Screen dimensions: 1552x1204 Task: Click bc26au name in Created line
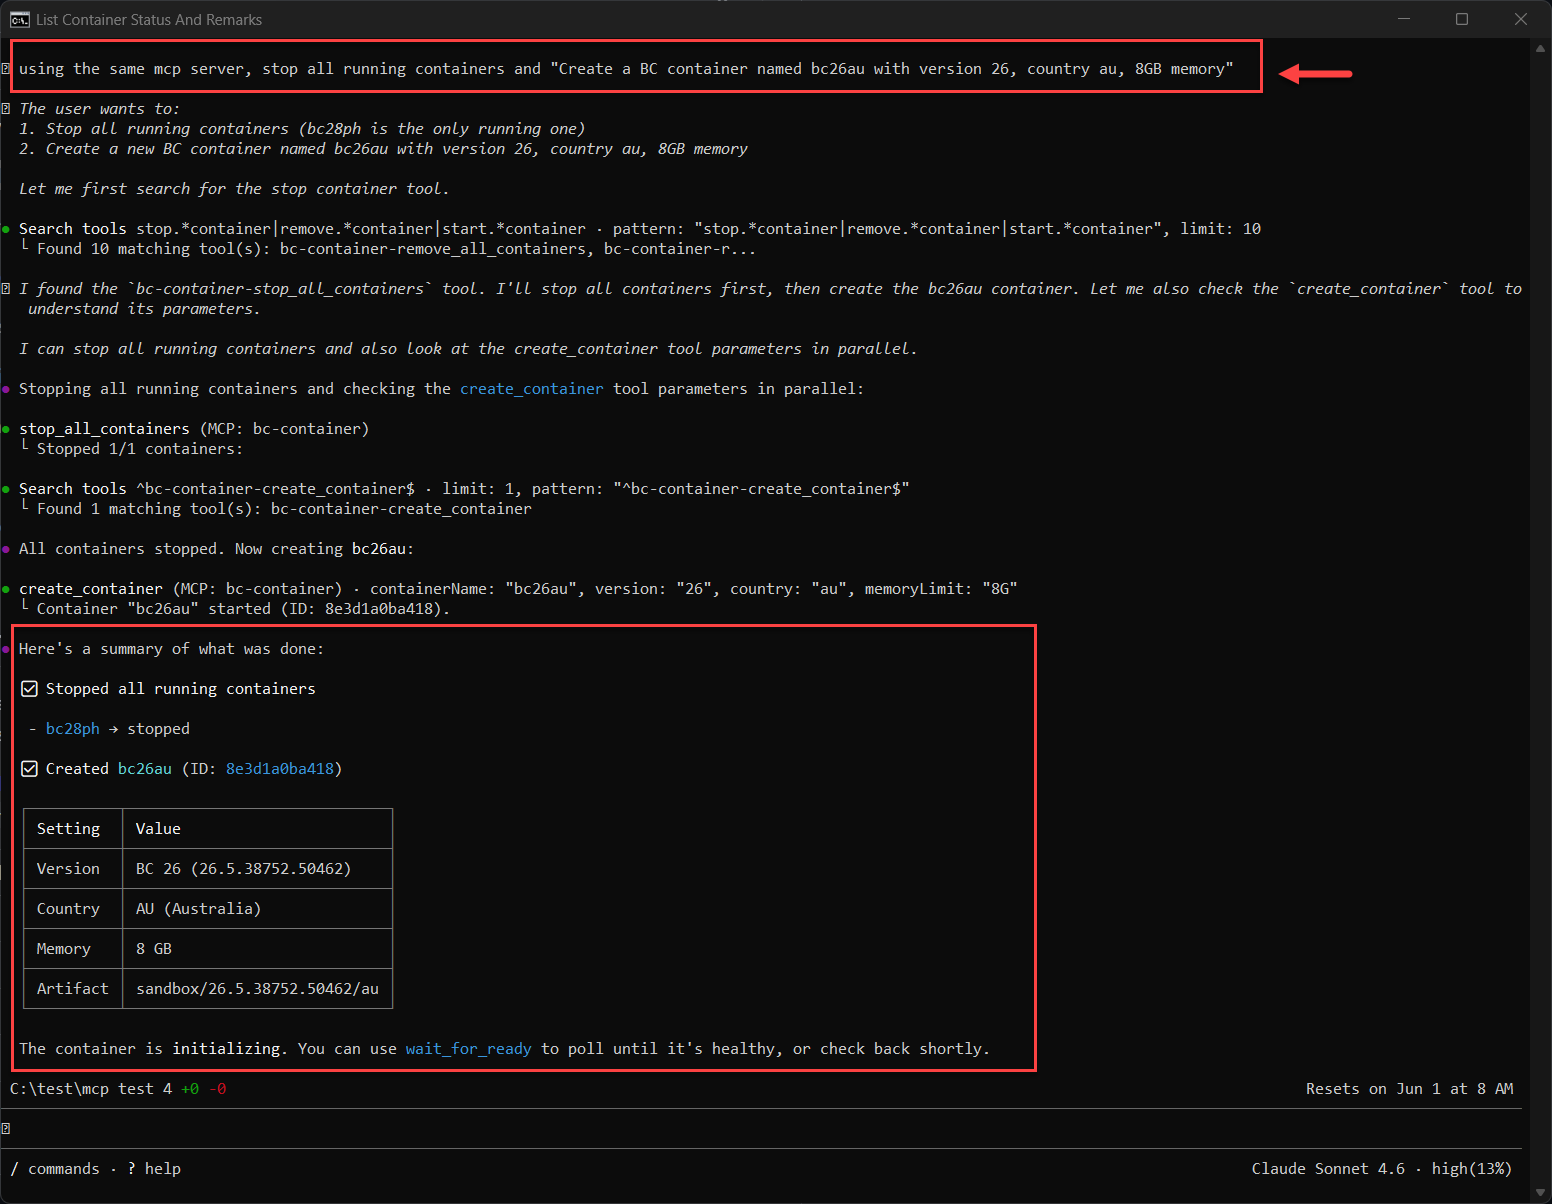[145, 769]
